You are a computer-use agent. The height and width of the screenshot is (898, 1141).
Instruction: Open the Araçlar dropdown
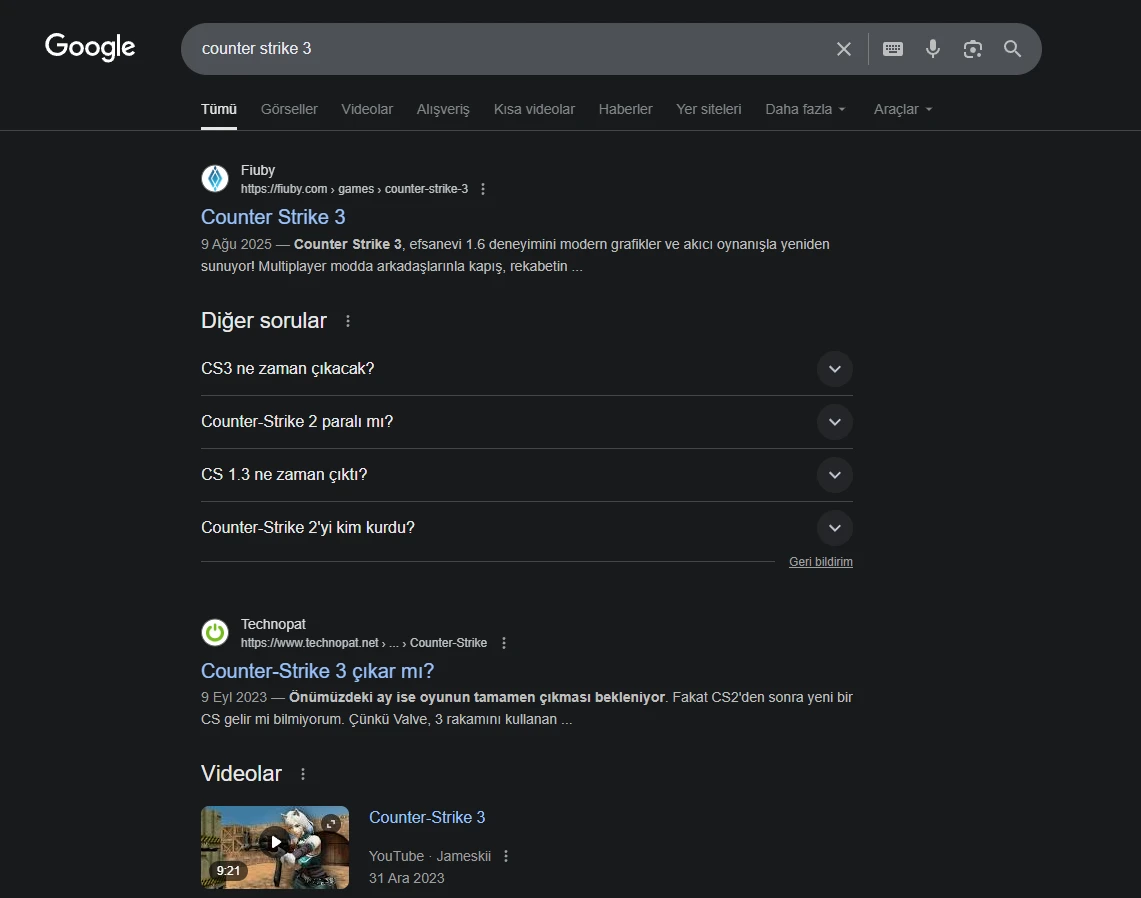(x=902, y=109)
